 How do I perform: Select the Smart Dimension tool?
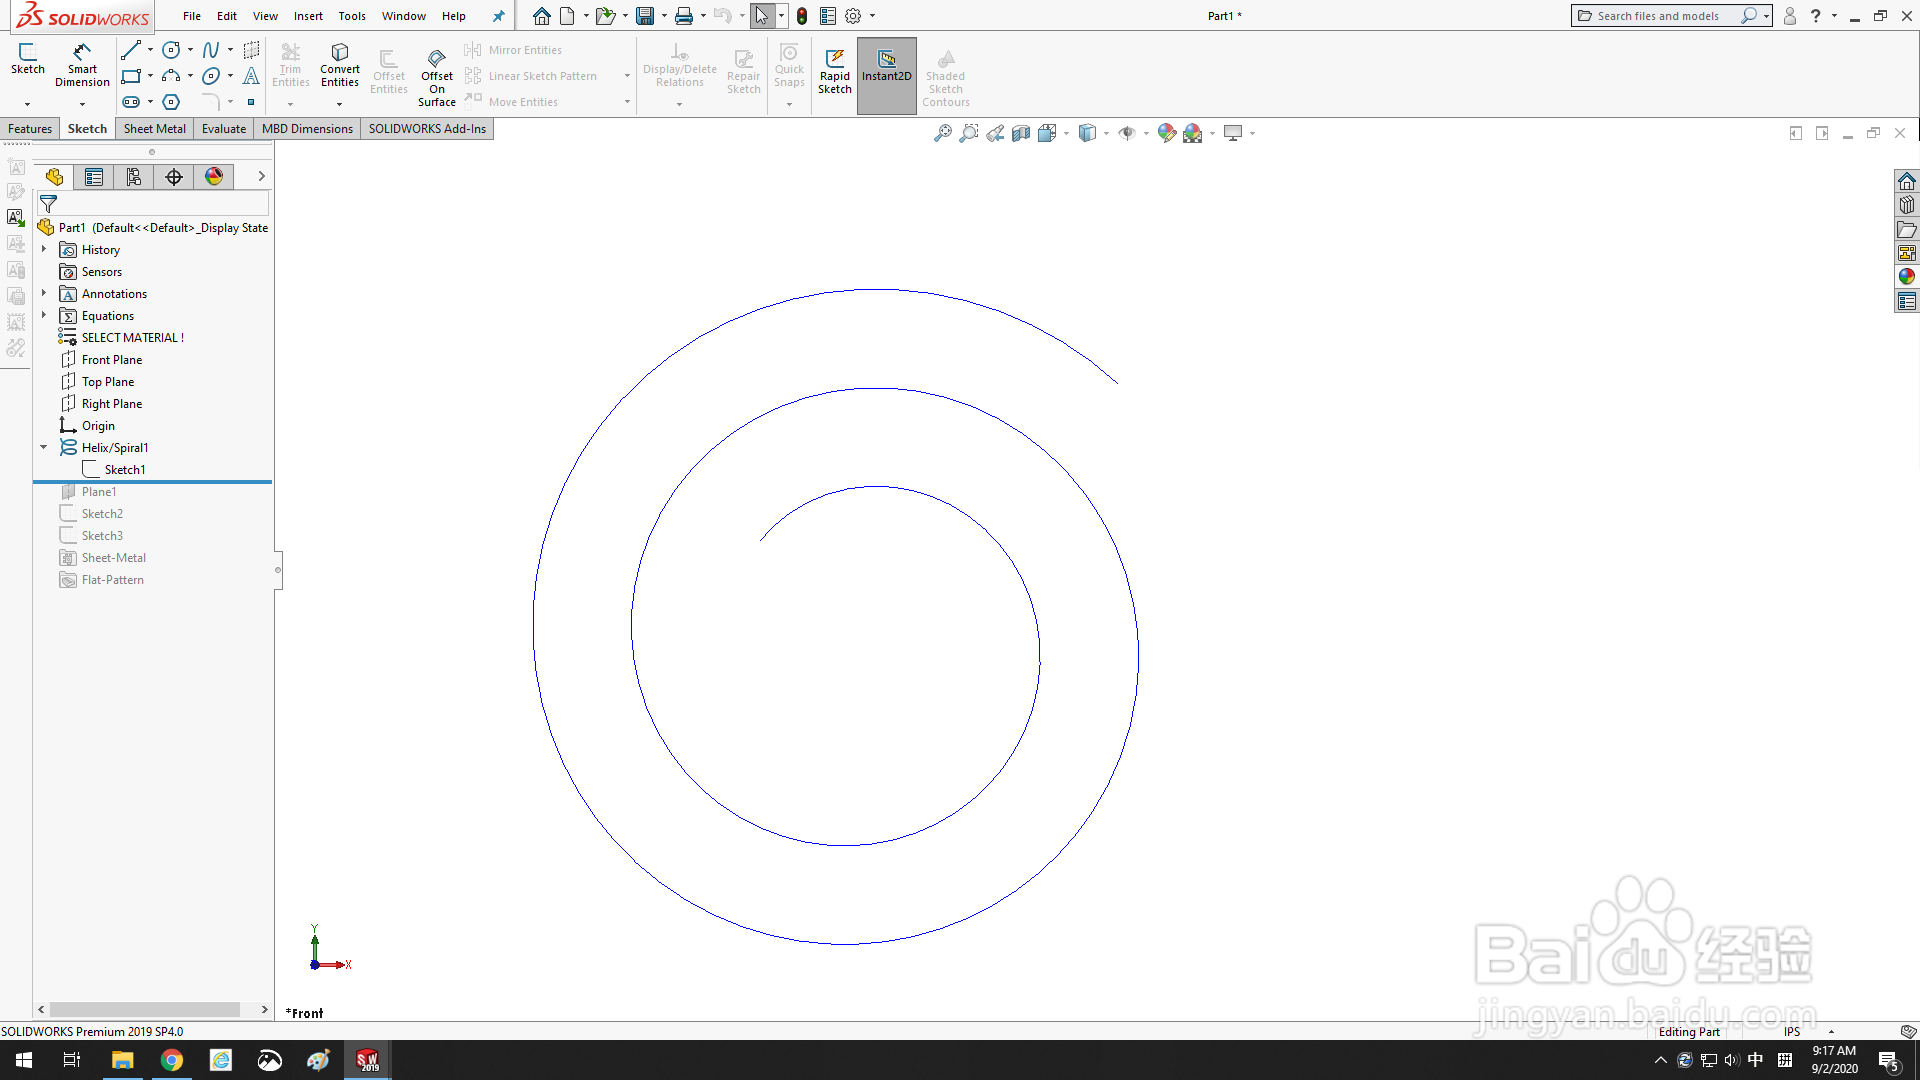(81, 66)
